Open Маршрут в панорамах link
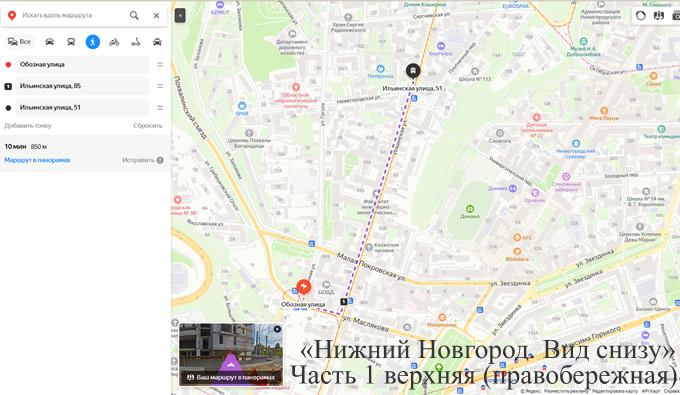This screenshot has height=395, width=680. tap(37, 160)
